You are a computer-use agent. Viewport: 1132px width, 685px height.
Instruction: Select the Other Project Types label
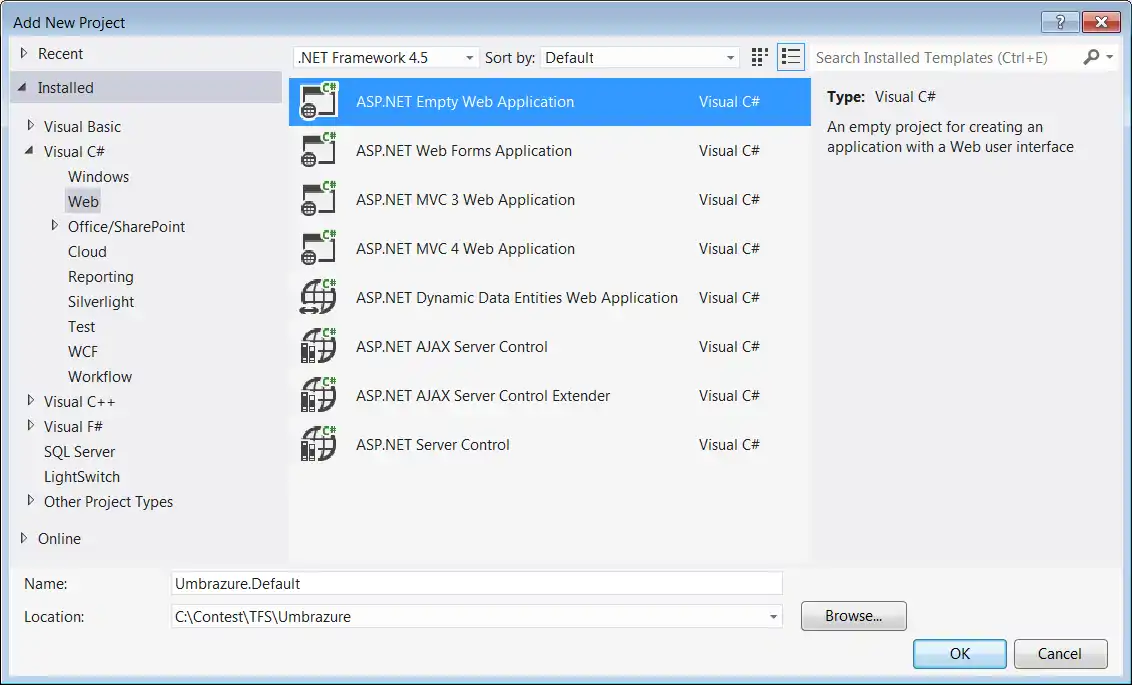108,502
